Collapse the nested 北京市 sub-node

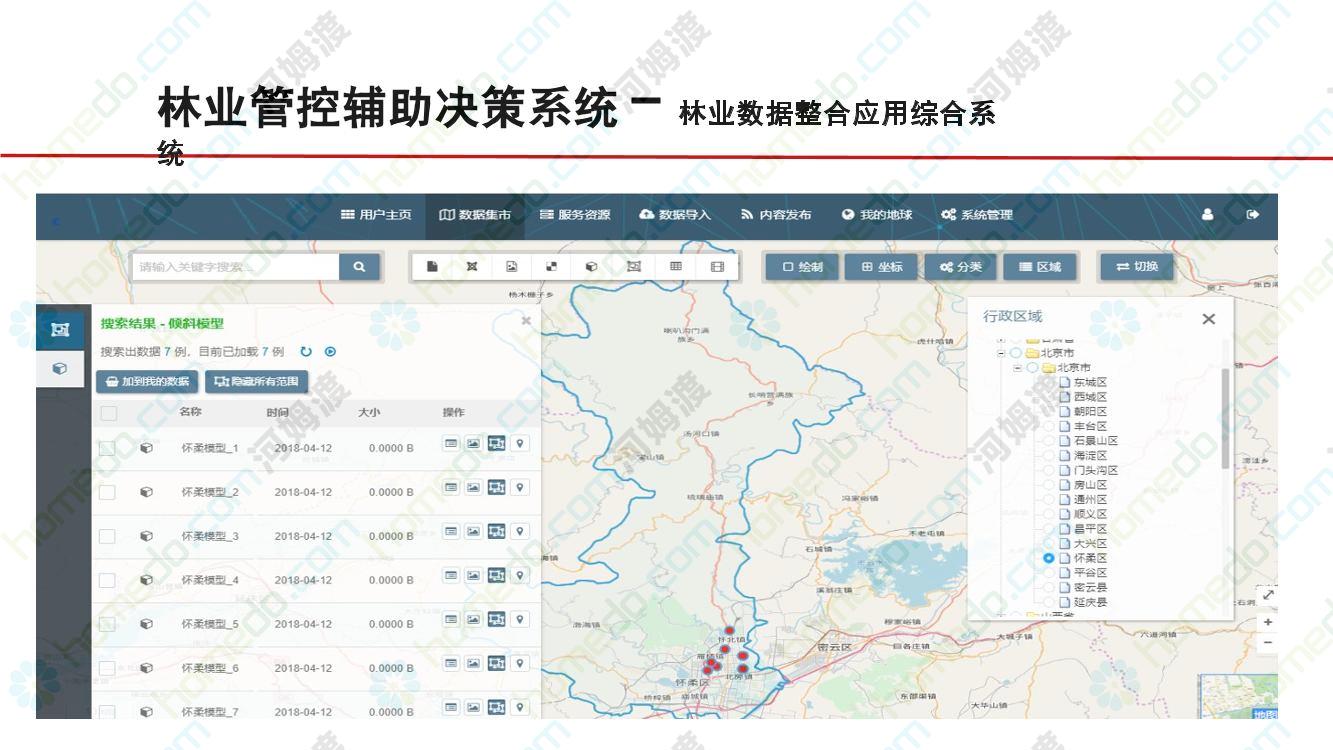click(1017, 368)
